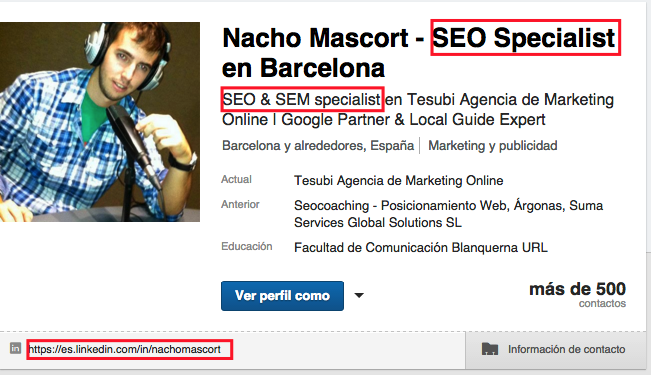Click the Barcelona y alrededores, España location
Screen dimensions: 651x375
pyautogui.click(x=318, y=146)
